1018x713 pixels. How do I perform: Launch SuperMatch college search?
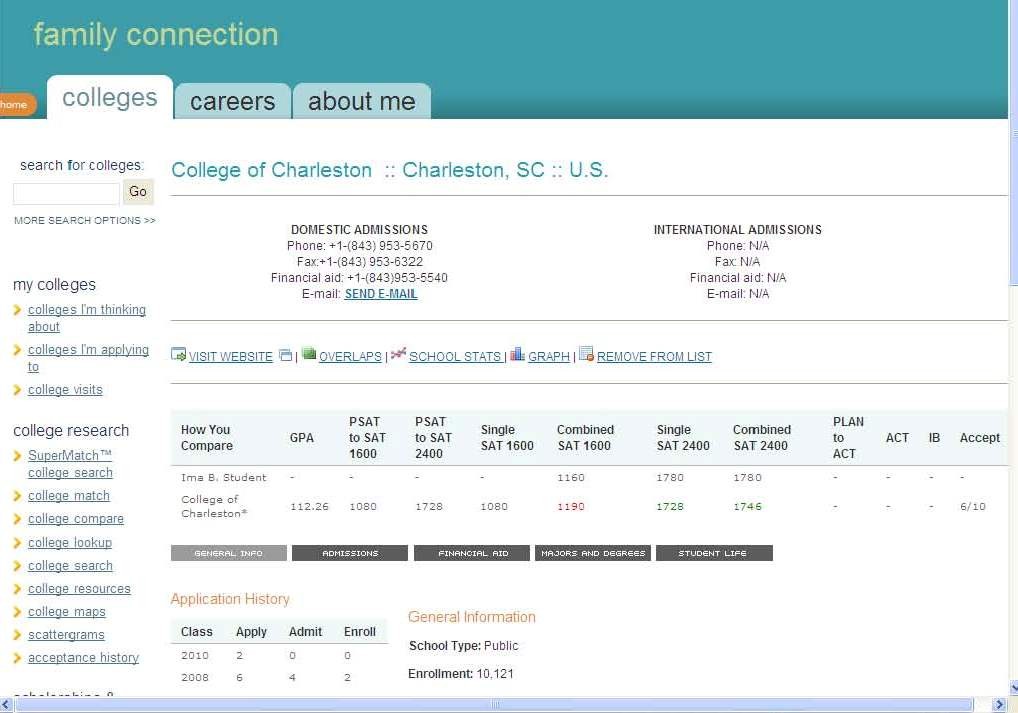pos(70,464)
